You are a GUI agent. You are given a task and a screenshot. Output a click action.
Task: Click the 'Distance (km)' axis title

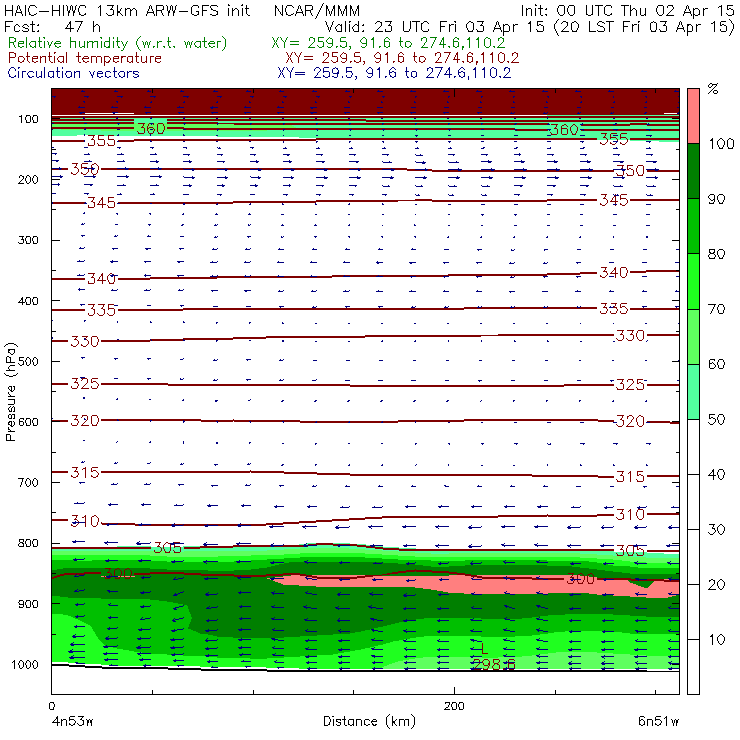coord(370,721)
